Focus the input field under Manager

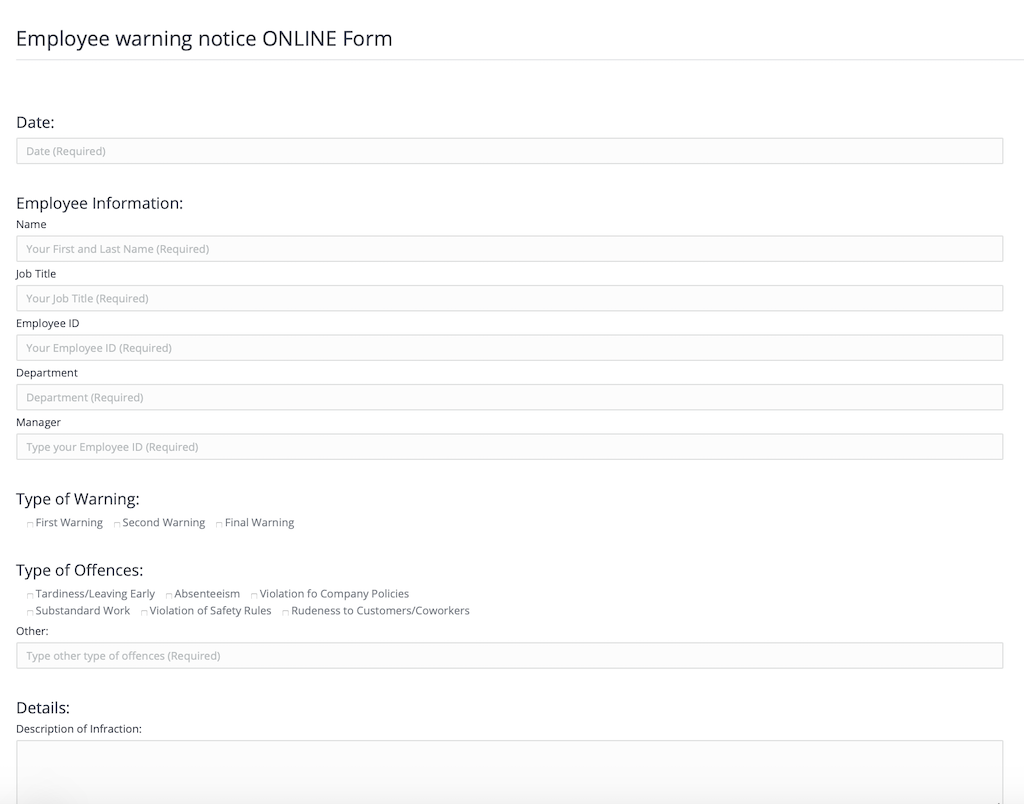[509, 447]
